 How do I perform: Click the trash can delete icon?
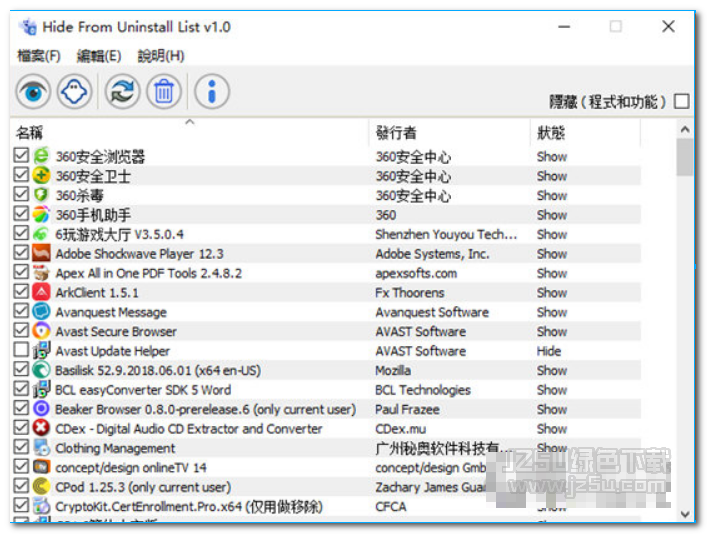coord(164,92)
